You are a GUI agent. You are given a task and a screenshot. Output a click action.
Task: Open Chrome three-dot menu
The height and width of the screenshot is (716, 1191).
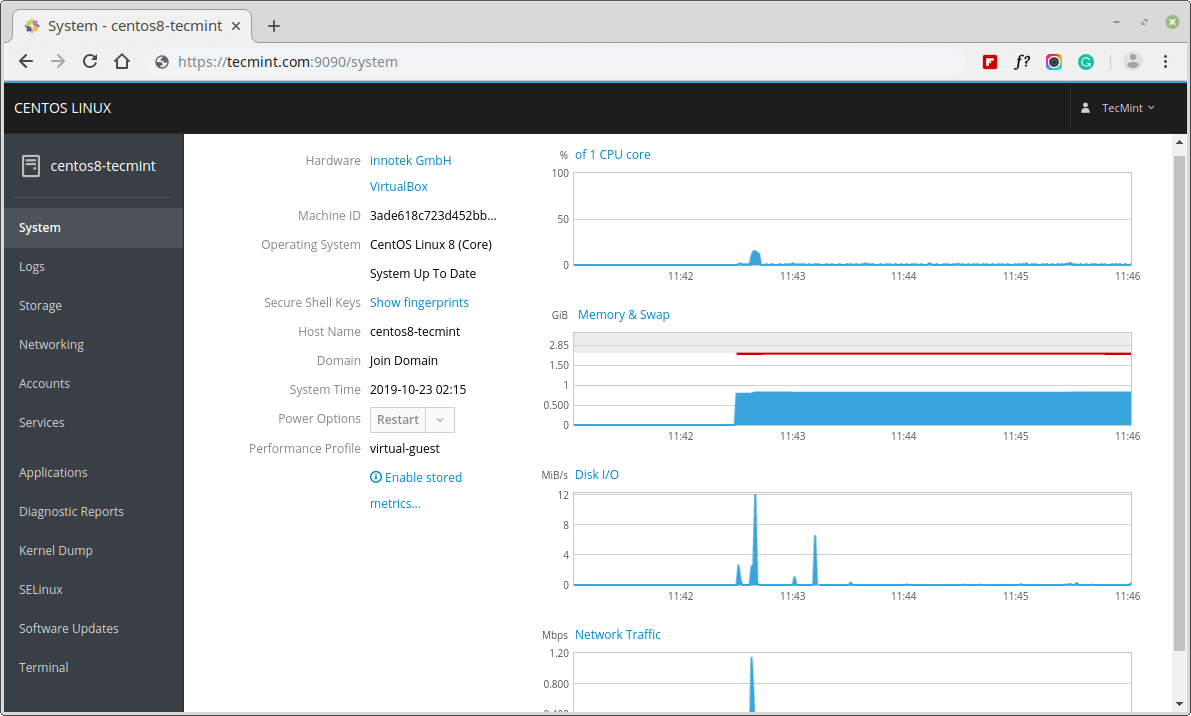[x=1165, y=62]
